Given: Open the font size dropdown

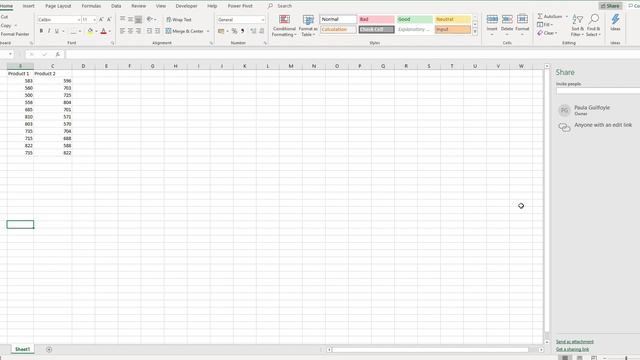Looking at the screenshot, I should click(95, 20).
